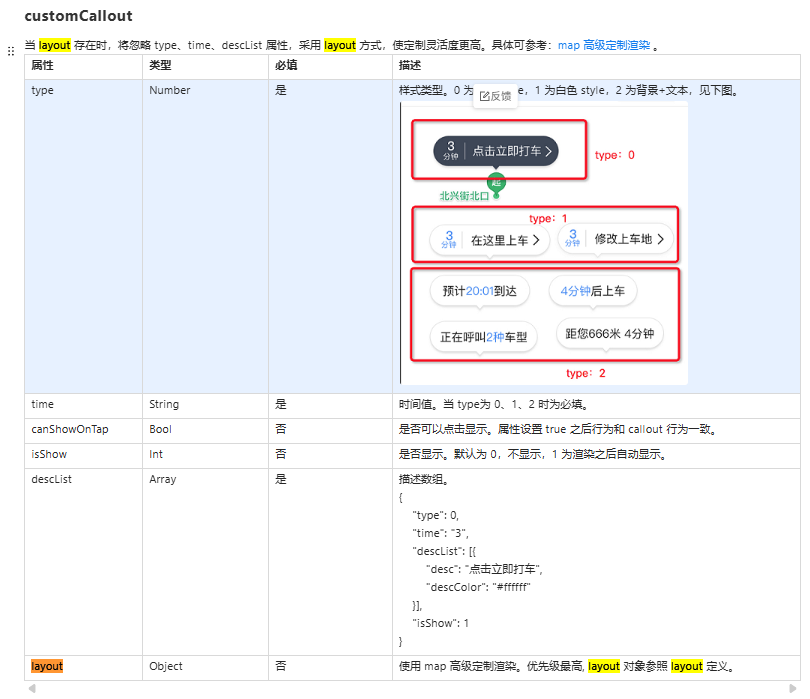Click the table drag handle icon

pyautogui.click(x=11, y=51)
